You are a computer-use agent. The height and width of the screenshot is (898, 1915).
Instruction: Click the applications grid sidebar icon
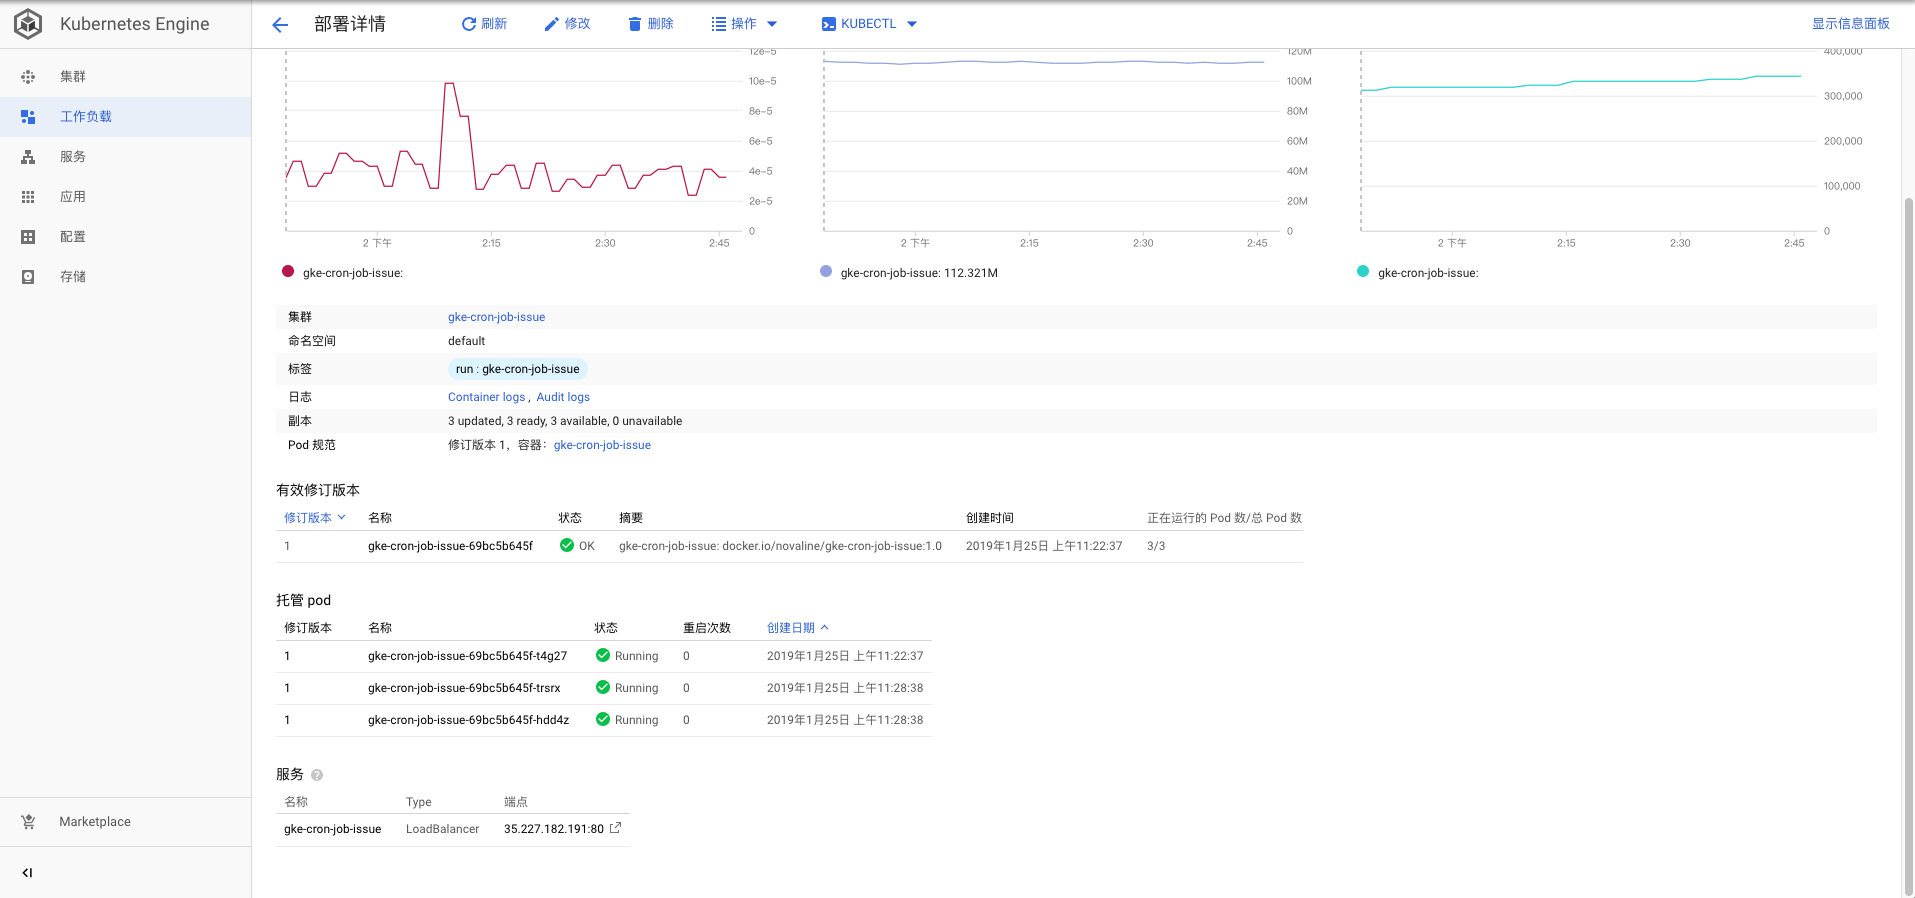click(28, 197)
